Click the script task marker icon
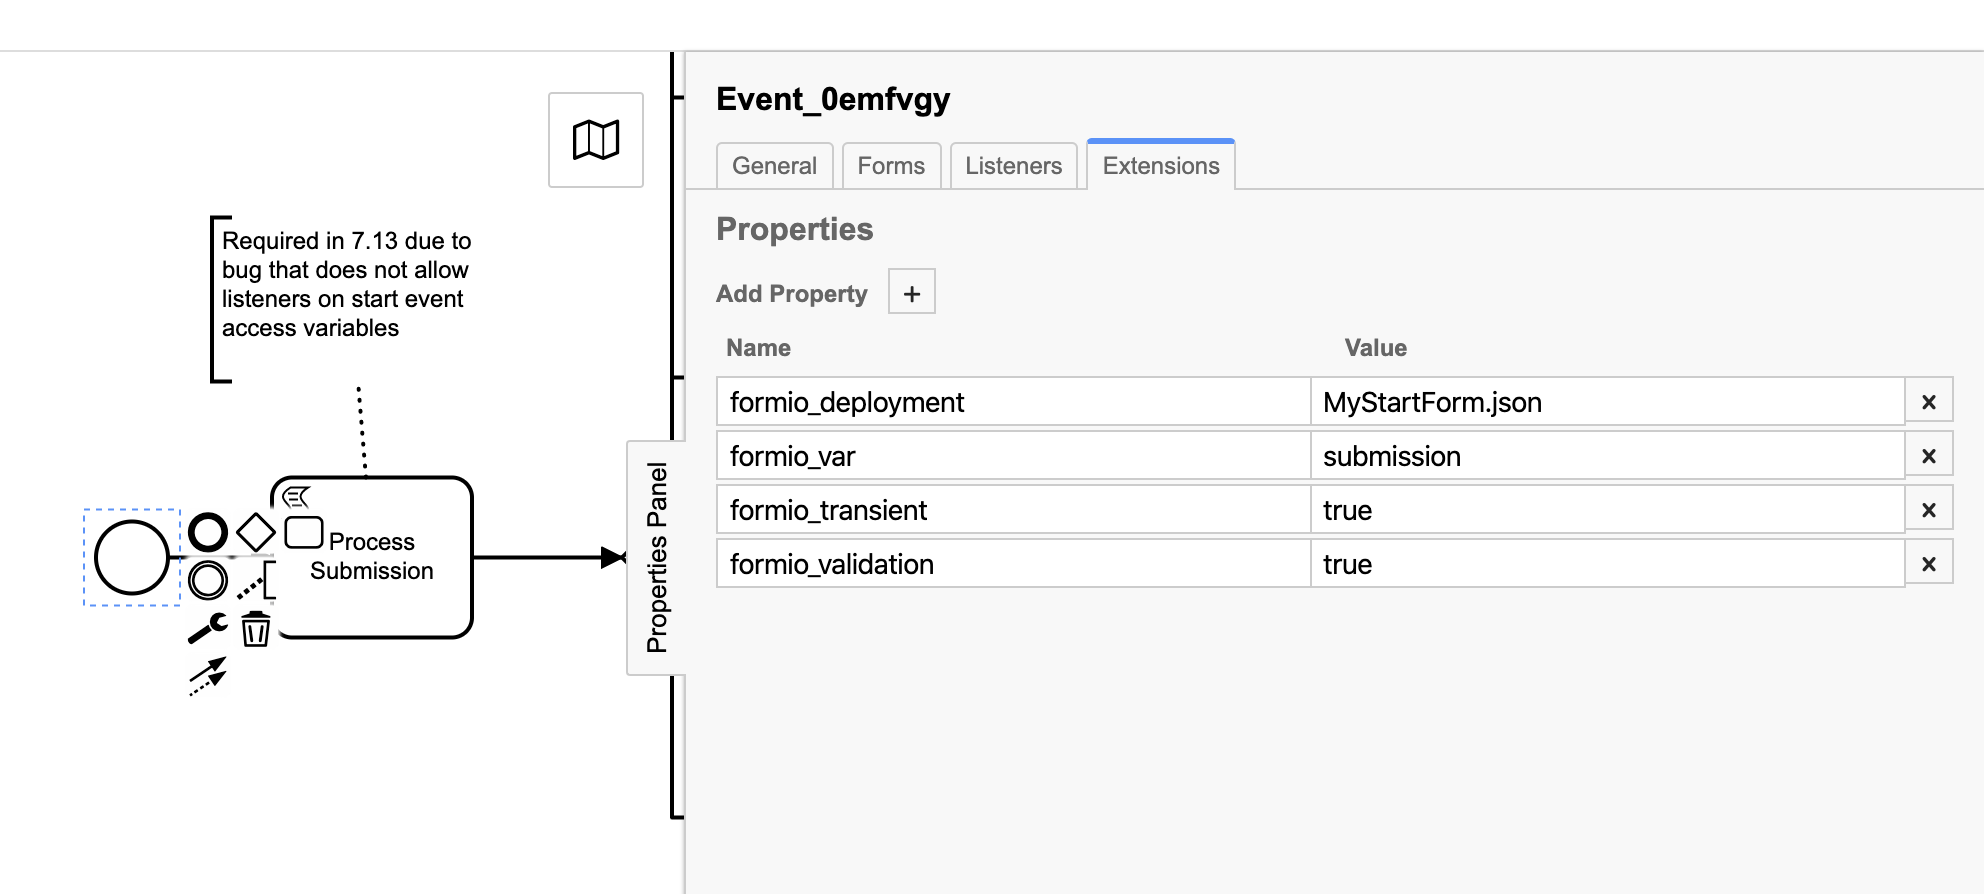This screenshot has width=1984, height=894. 296,497
